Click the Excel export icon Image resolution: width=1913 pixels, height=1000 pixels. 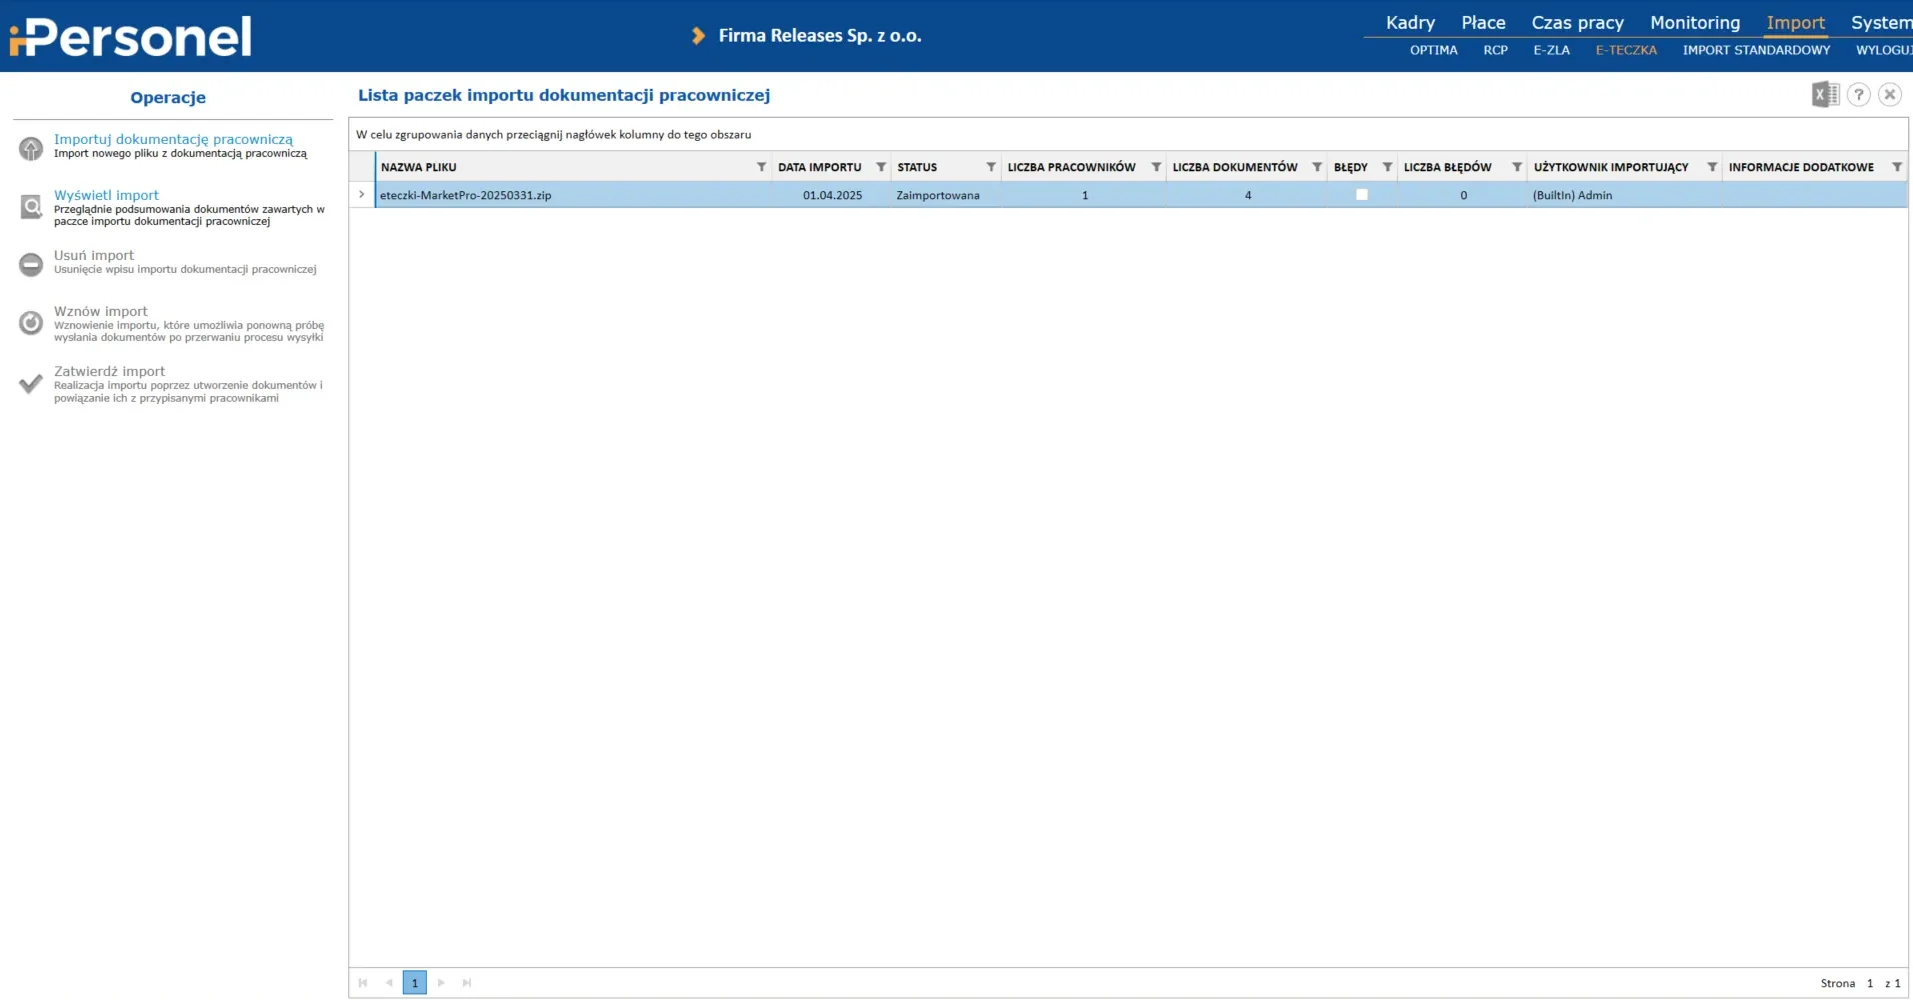click(x=1825, y=95)
